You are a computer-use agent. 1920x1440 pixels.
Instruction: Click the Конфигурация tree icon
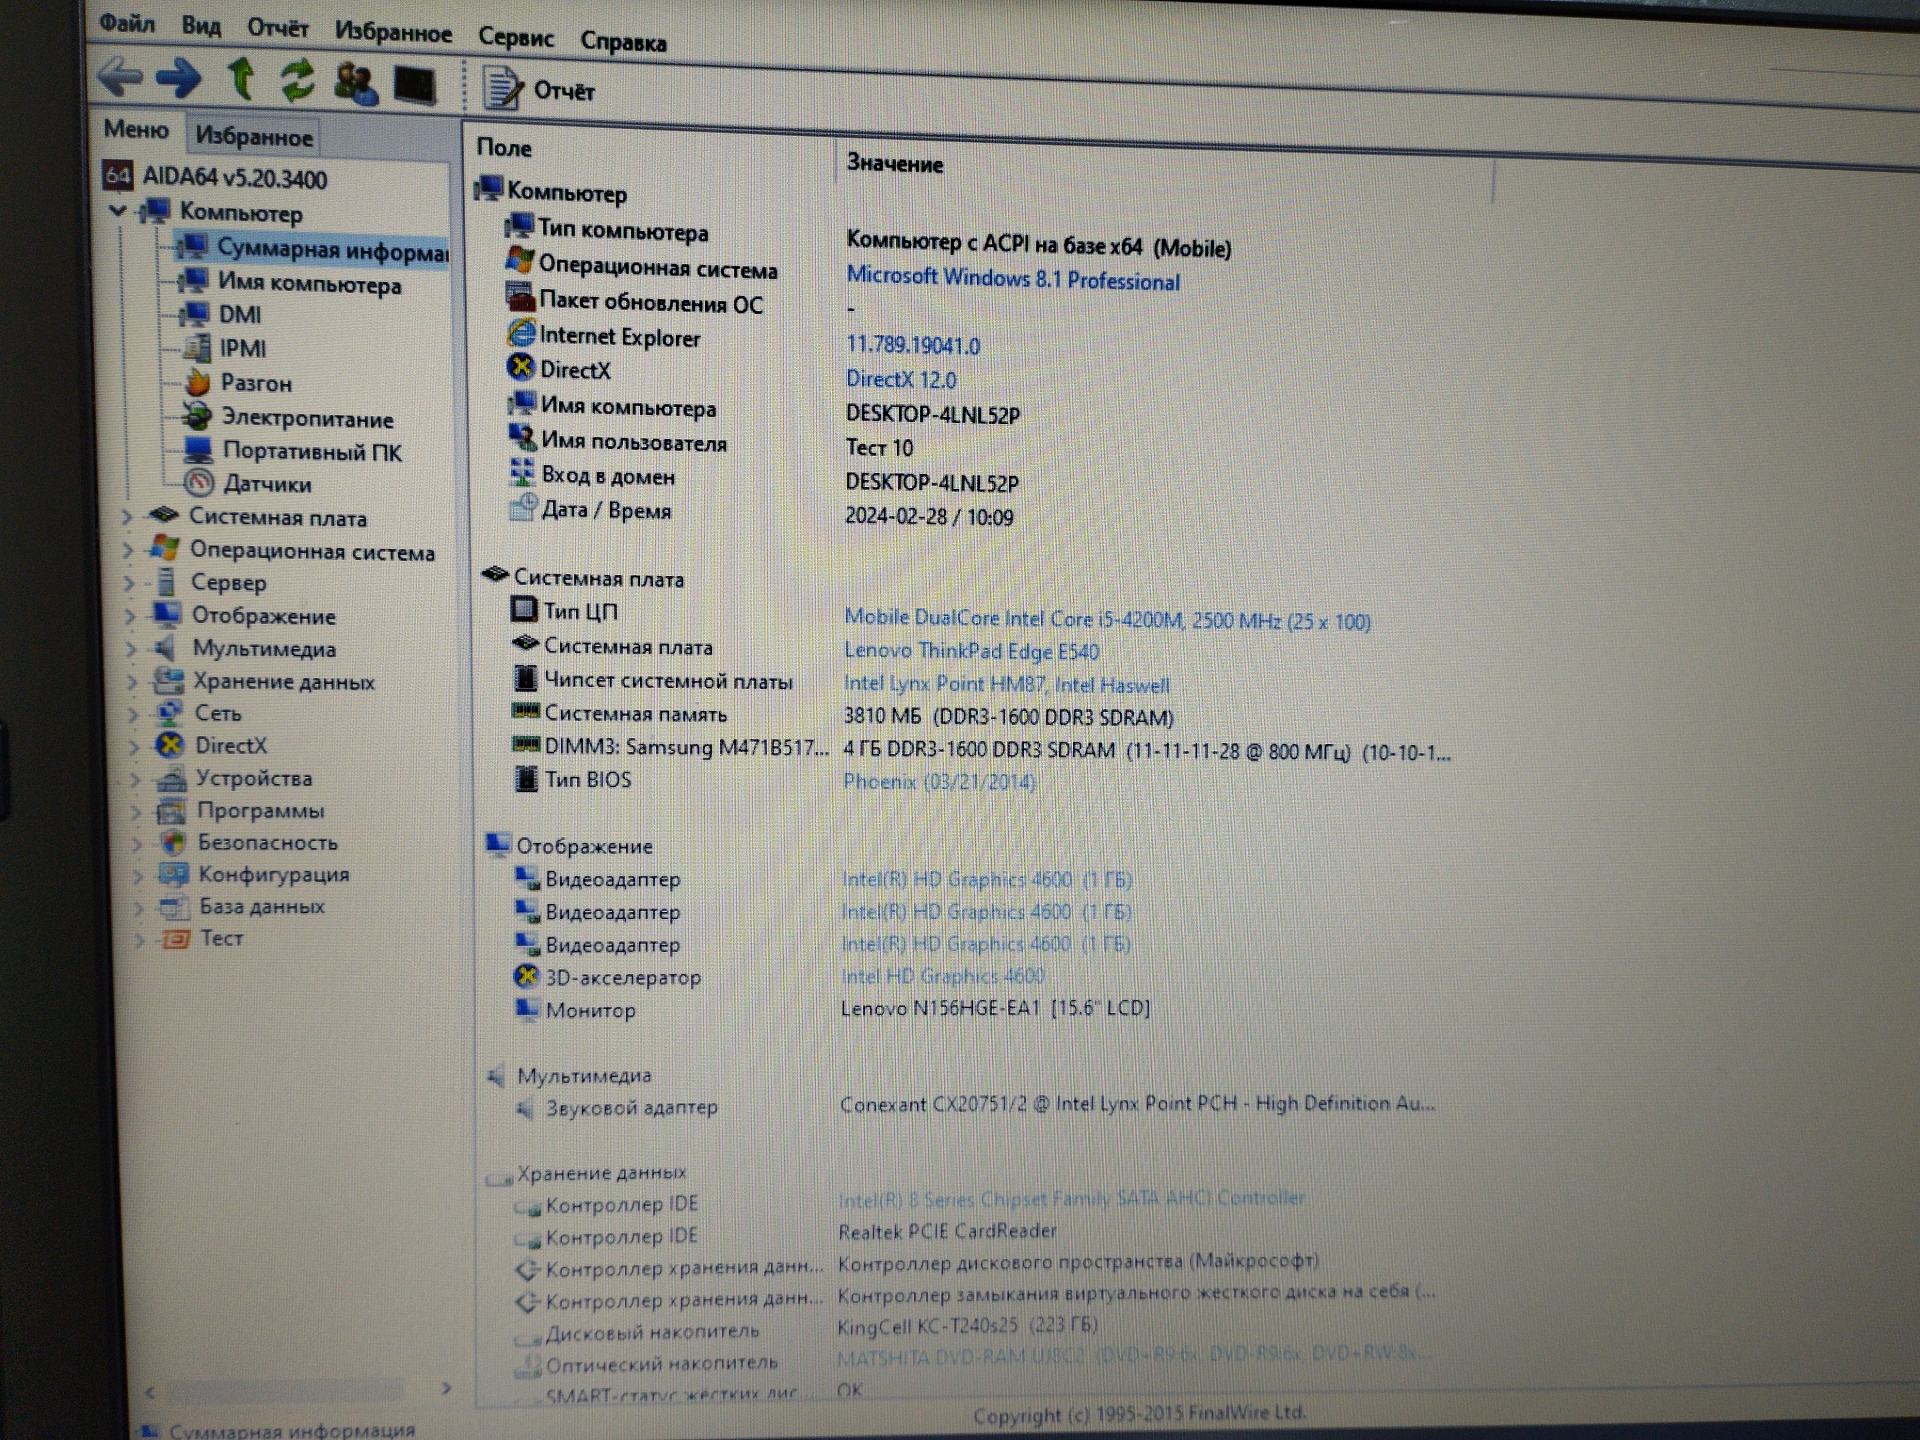tap(174, 874)
